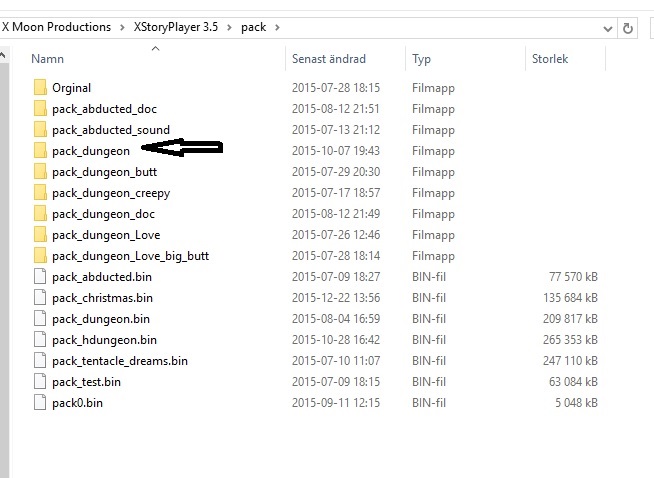Expand chevron after X Moon Productions

pyautogui.click(x=122, y=28)
